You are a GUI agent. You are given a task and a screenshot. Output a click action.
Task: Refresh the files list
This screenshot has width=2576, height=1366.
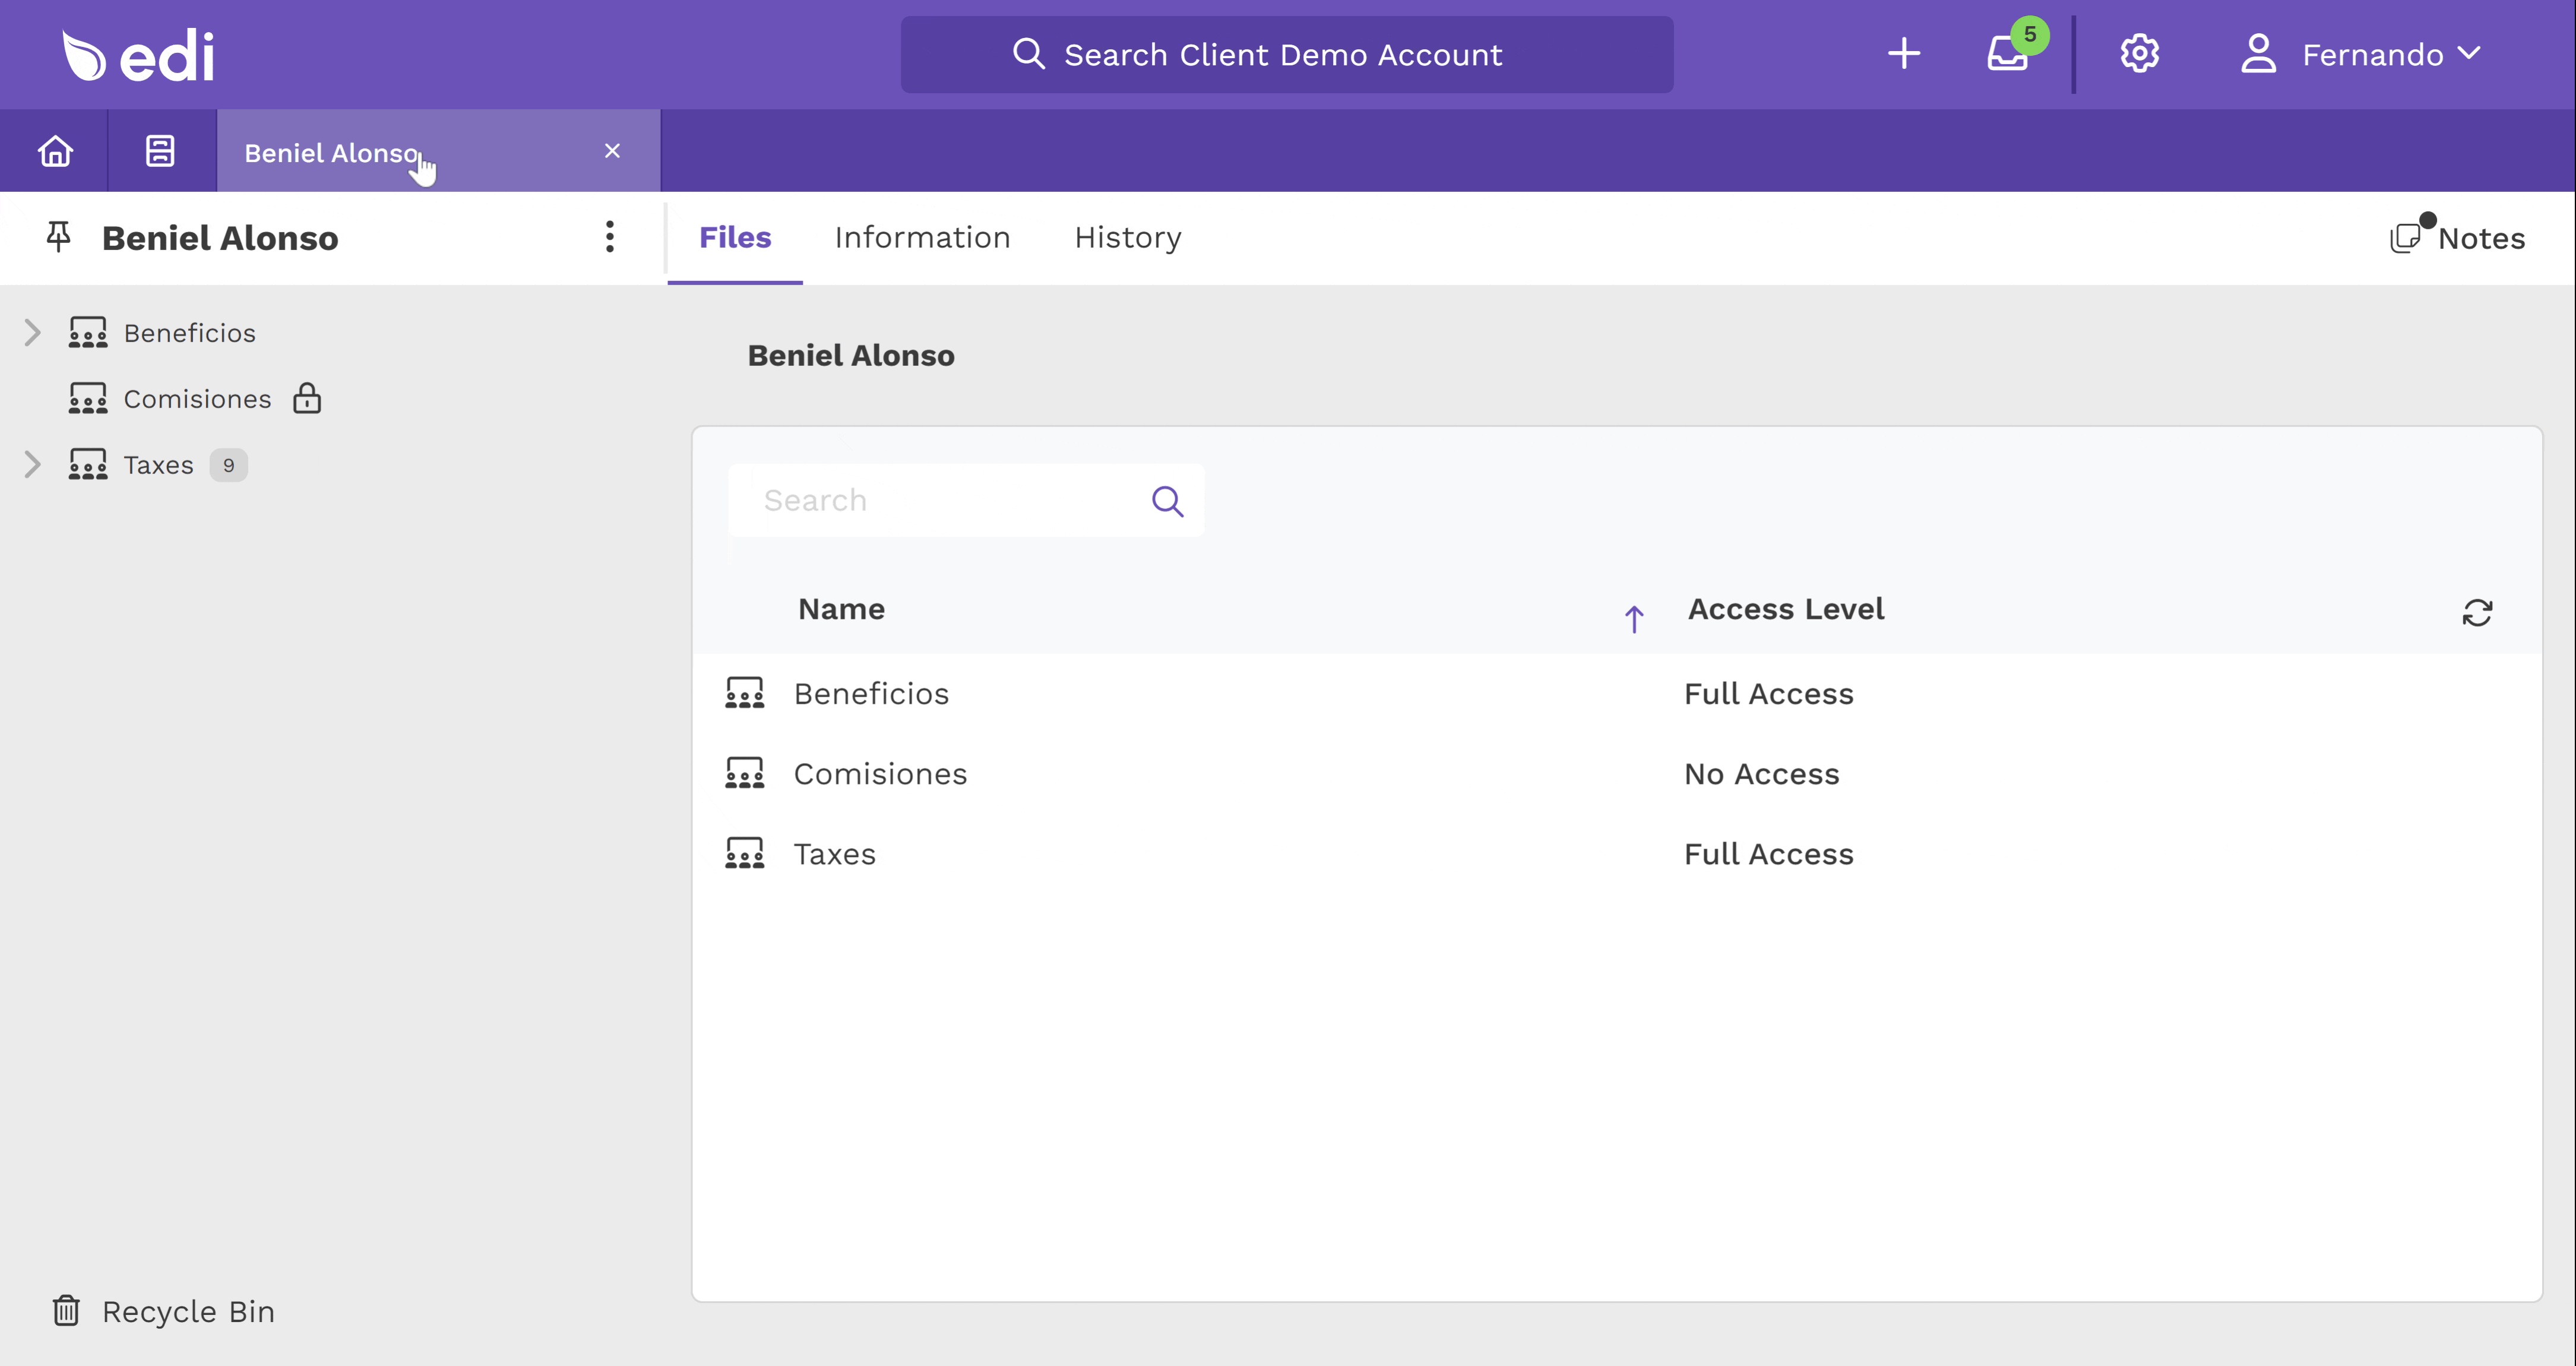(x=2478, y=612)
